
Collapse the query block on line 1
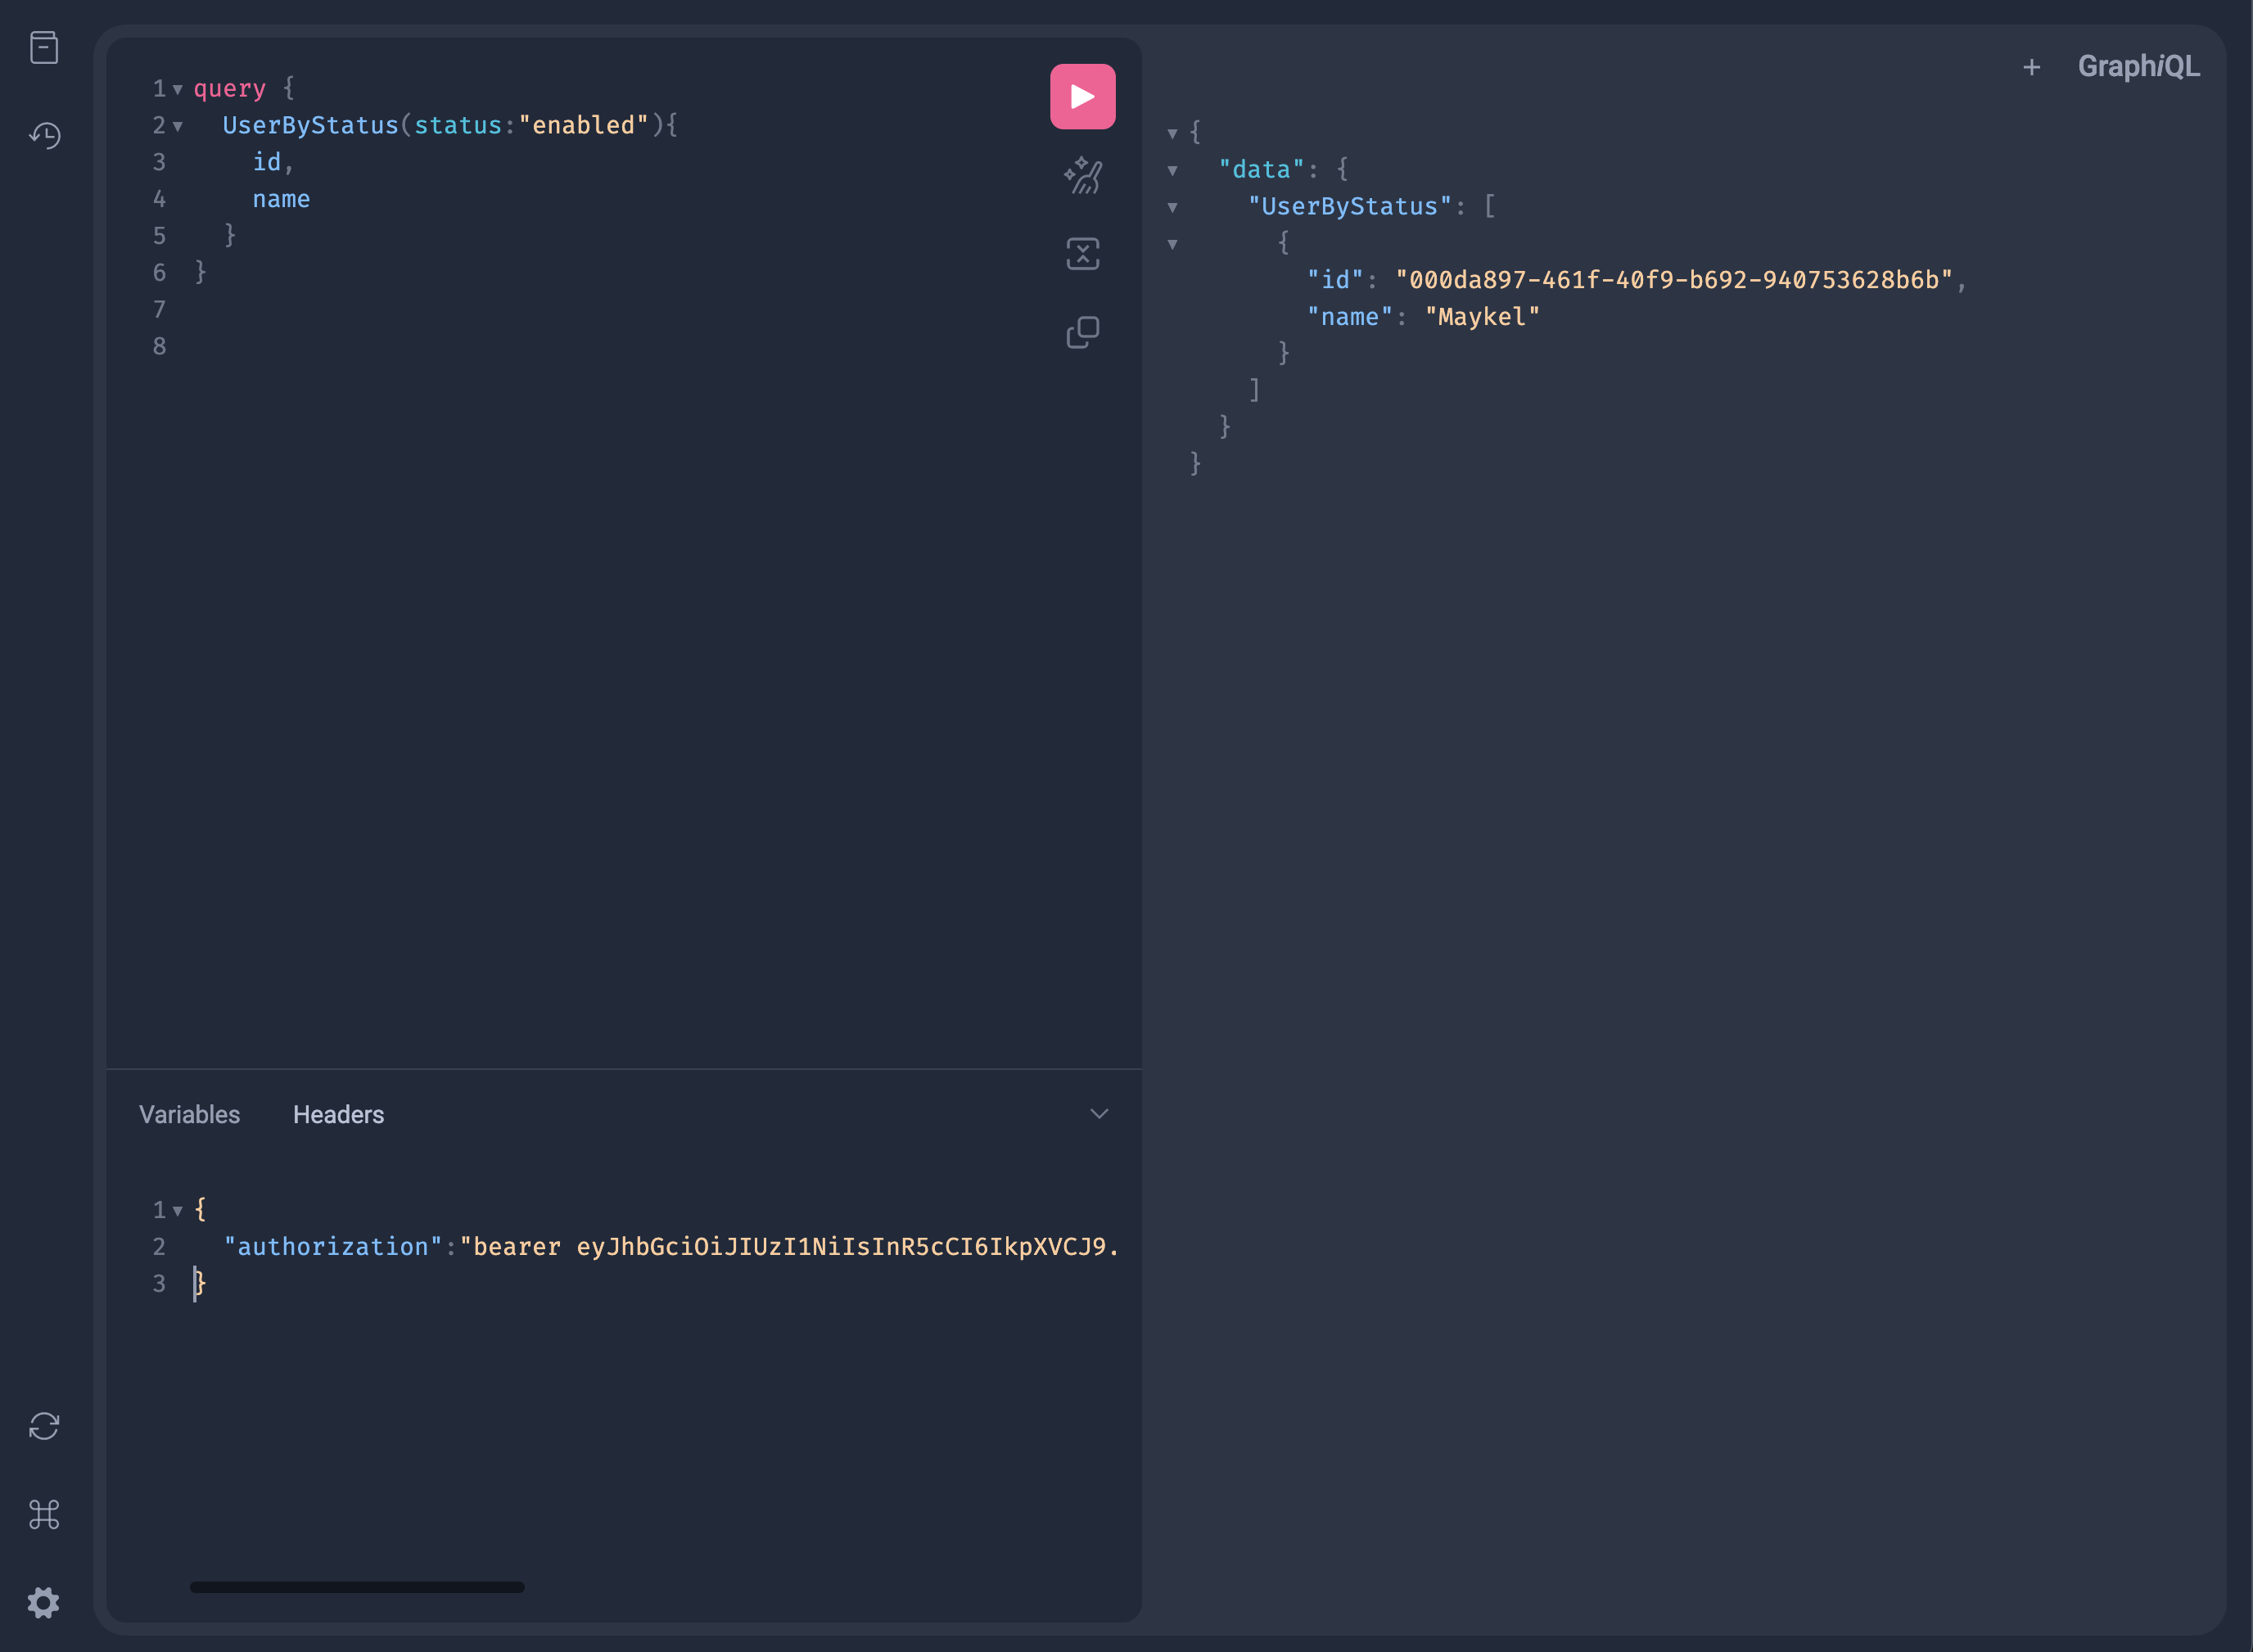(178, 90)
